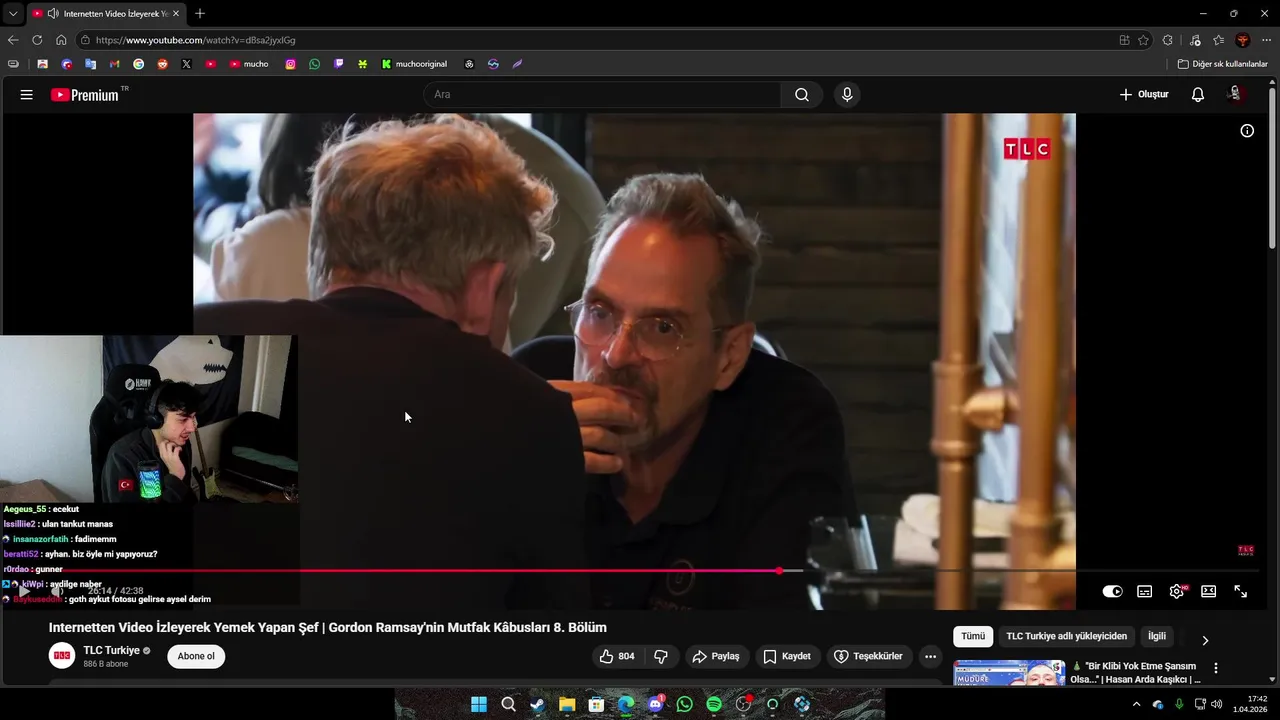Toggle subtitles in the video player
Image resolution: width=1280 pixels, height=720 pixels.
[1145, 591]
